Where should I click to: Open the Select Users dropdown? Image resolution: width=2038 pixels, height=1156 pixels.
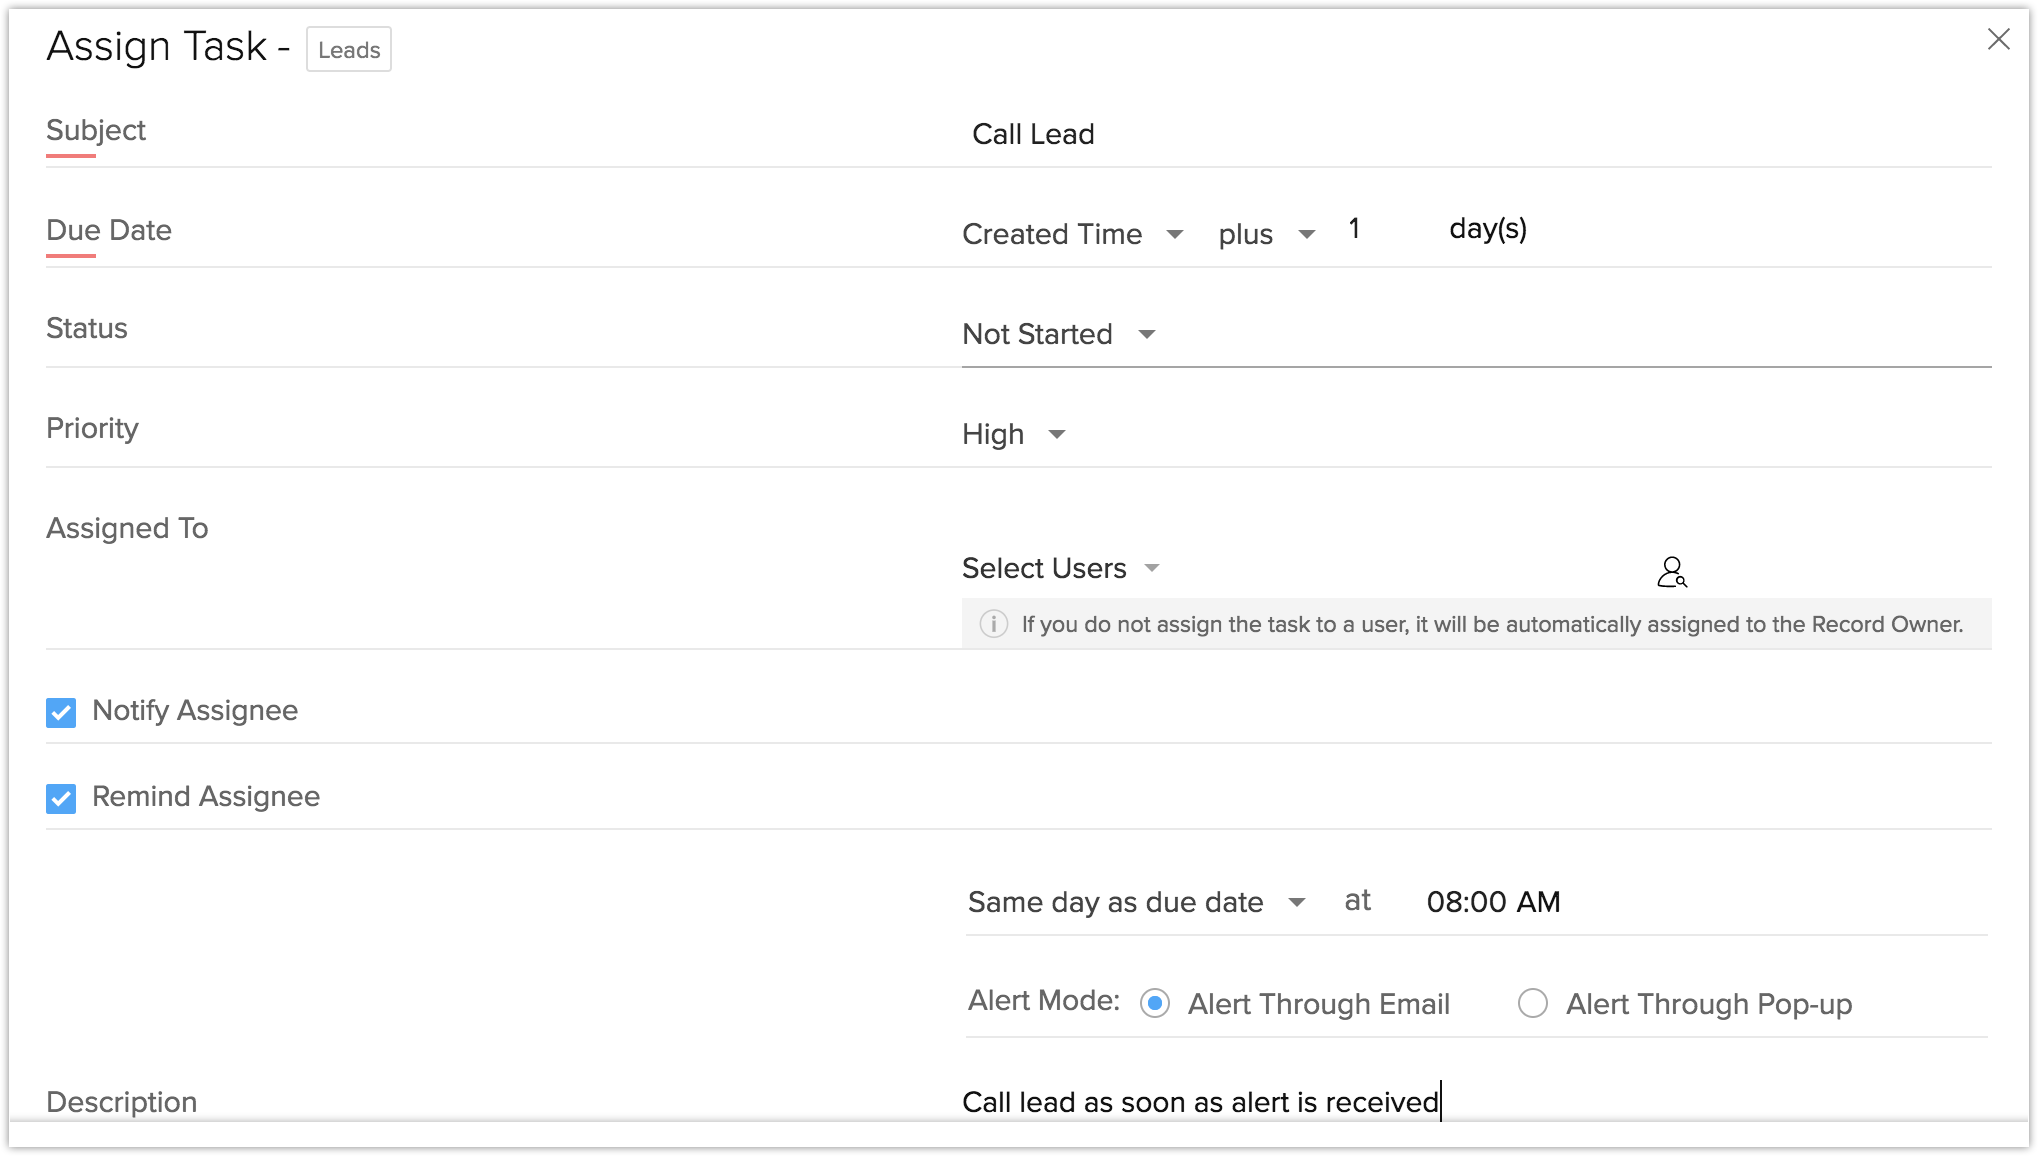[1060, 568]
